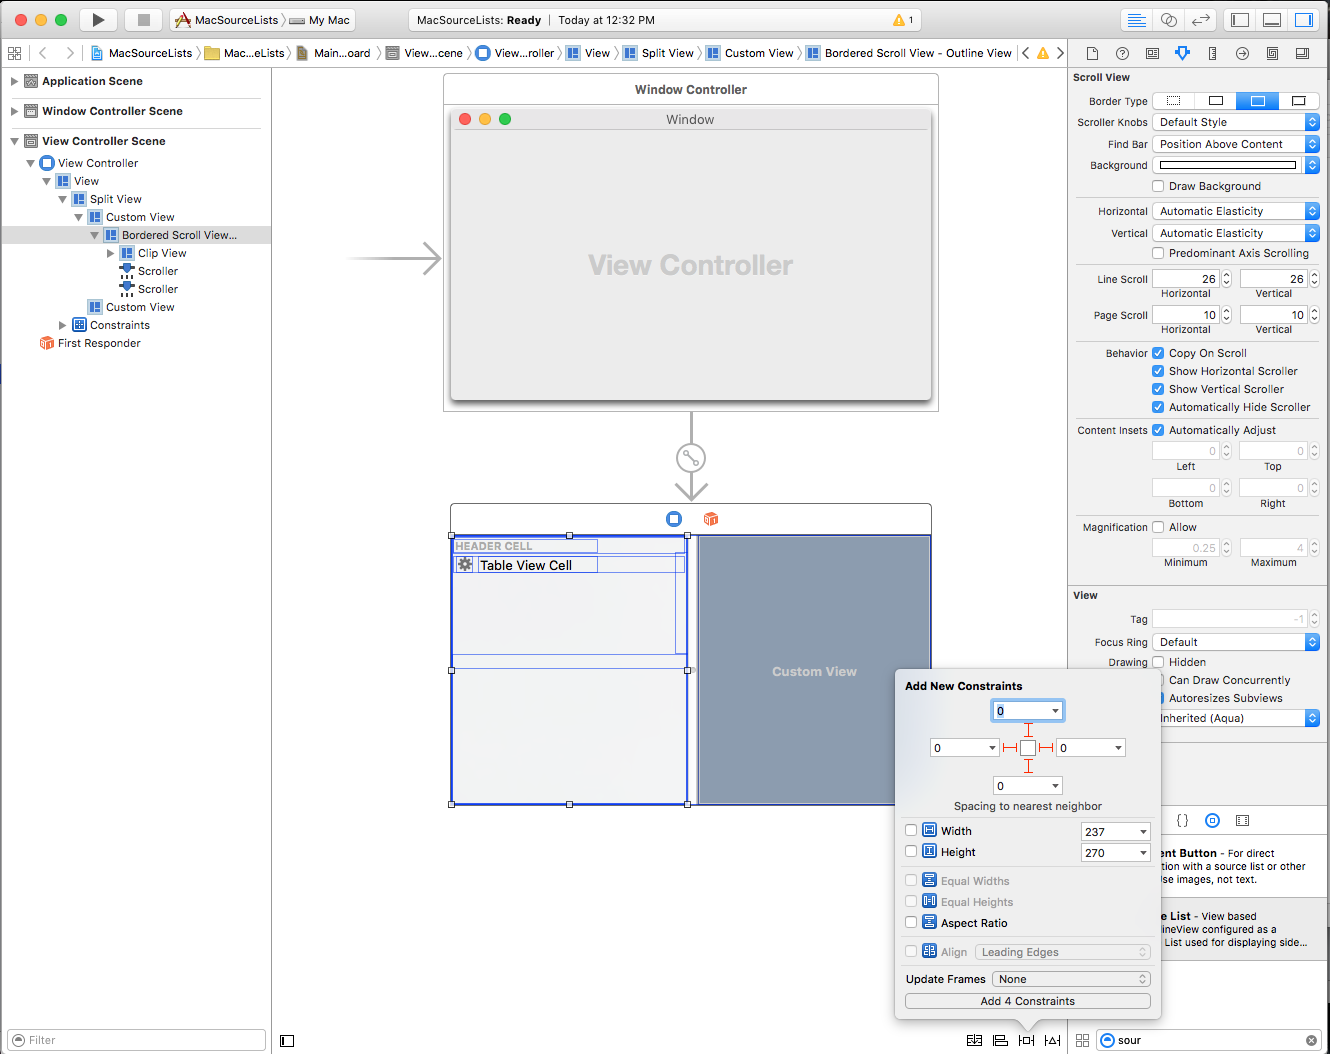The image size is (1330, 1054).
Task: Select the Size inspector ruler icon
Action: click(x=1212, y=53)
